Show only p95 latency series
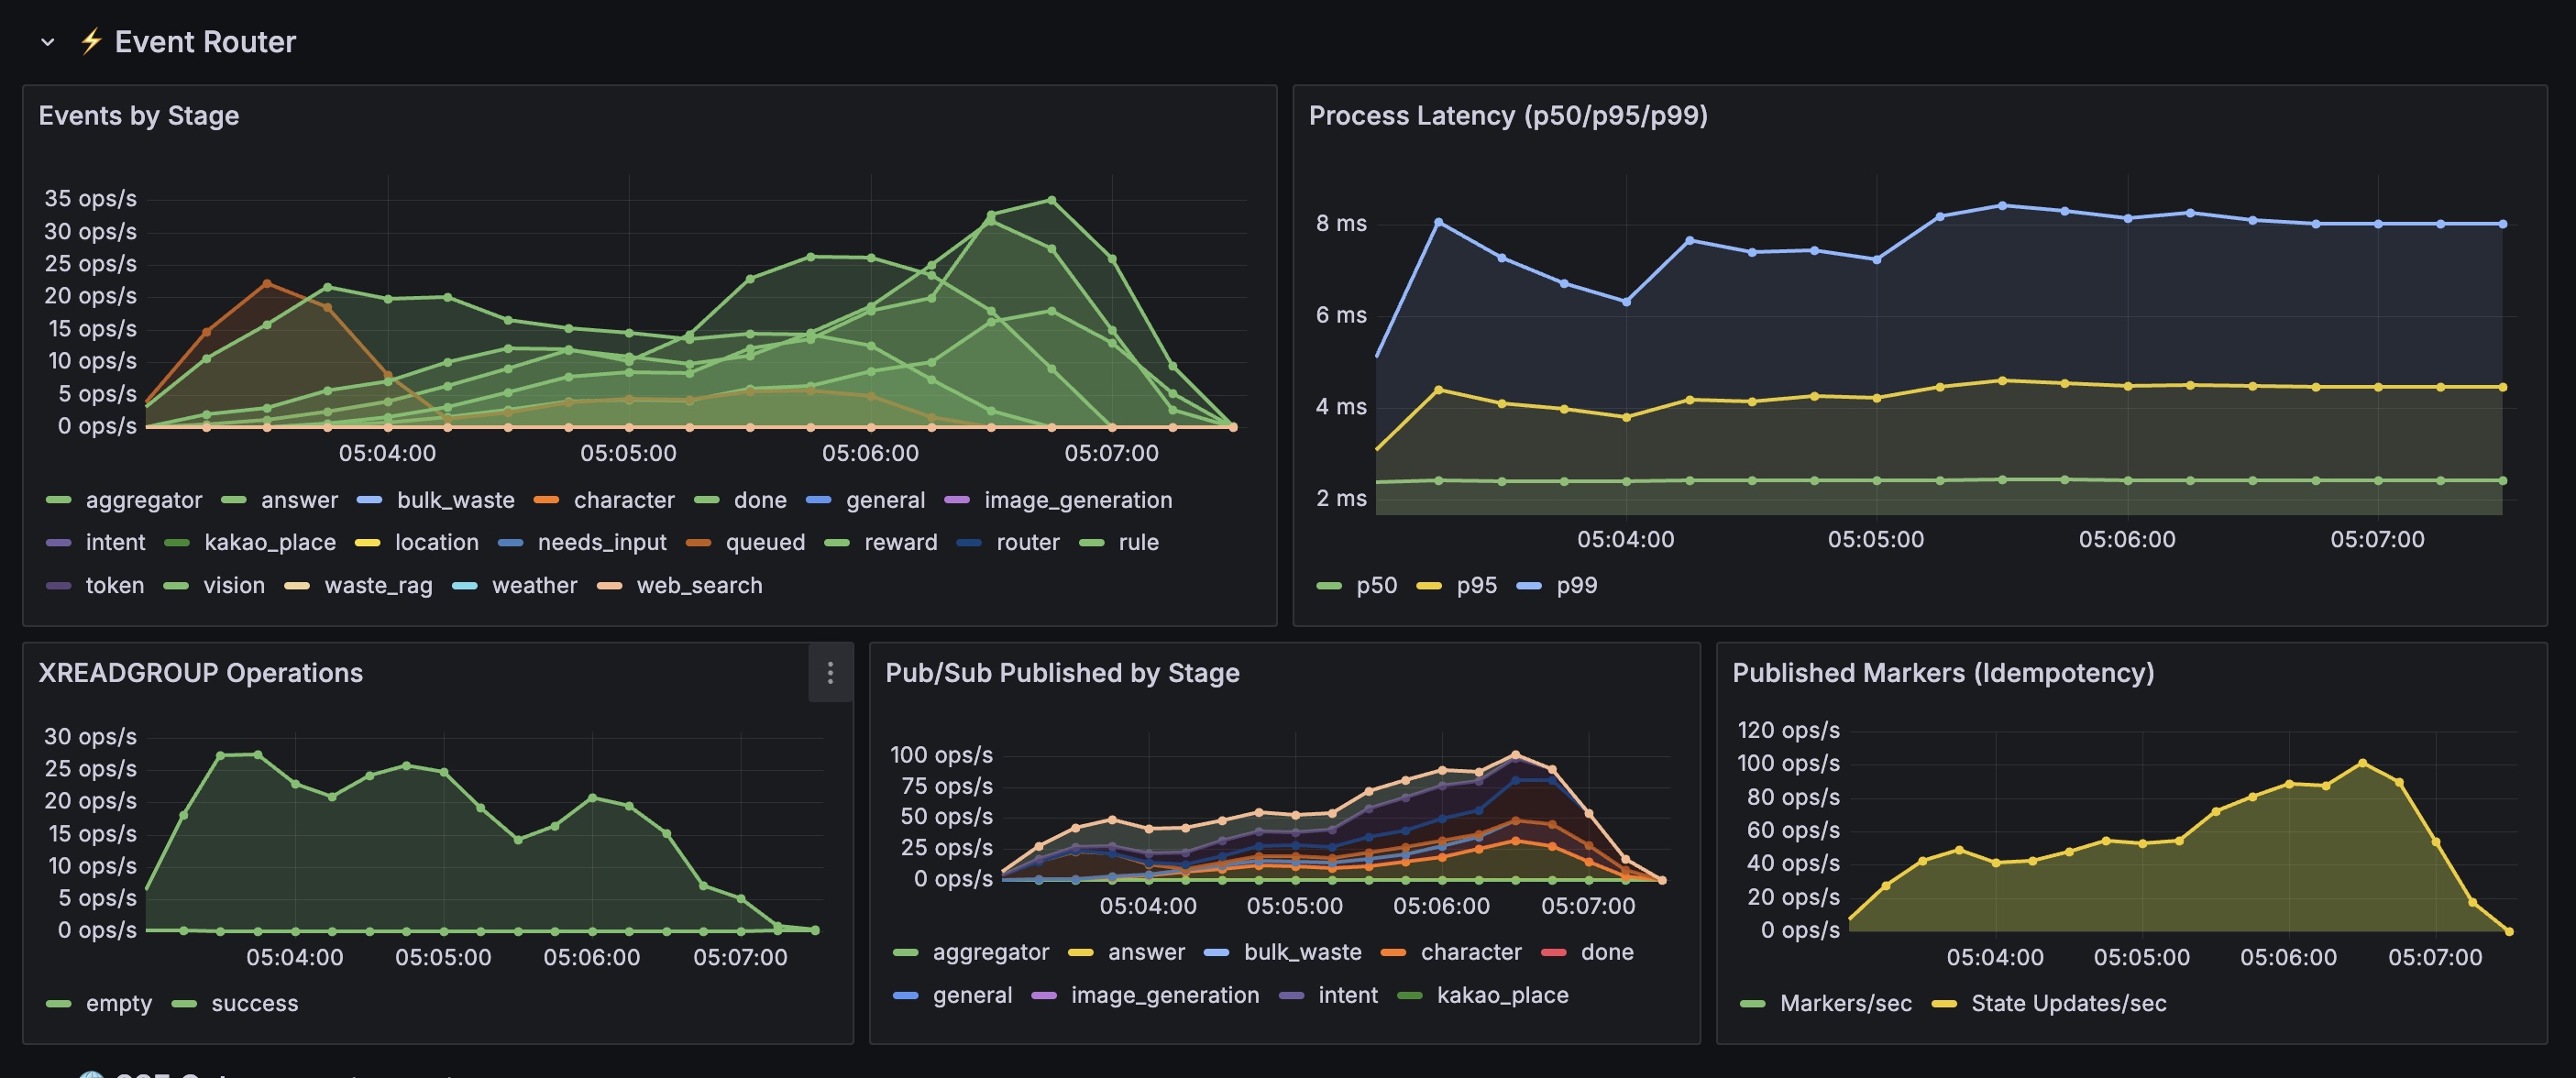Image resolution: width=2576 pixels, height=1078 pixels. (1476, 585)
